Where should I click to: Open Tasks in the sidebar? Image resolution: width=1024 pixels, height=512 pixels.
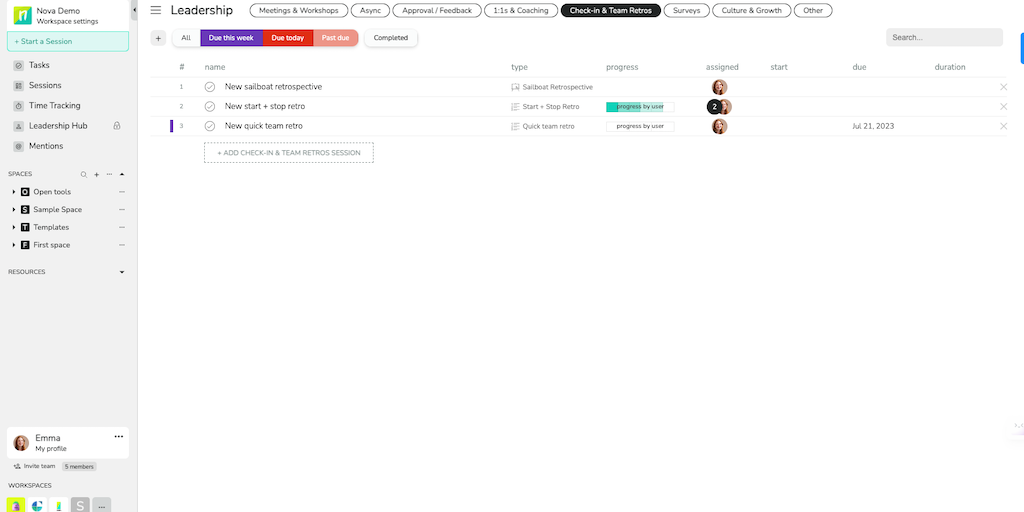click(x=39, y=65)
